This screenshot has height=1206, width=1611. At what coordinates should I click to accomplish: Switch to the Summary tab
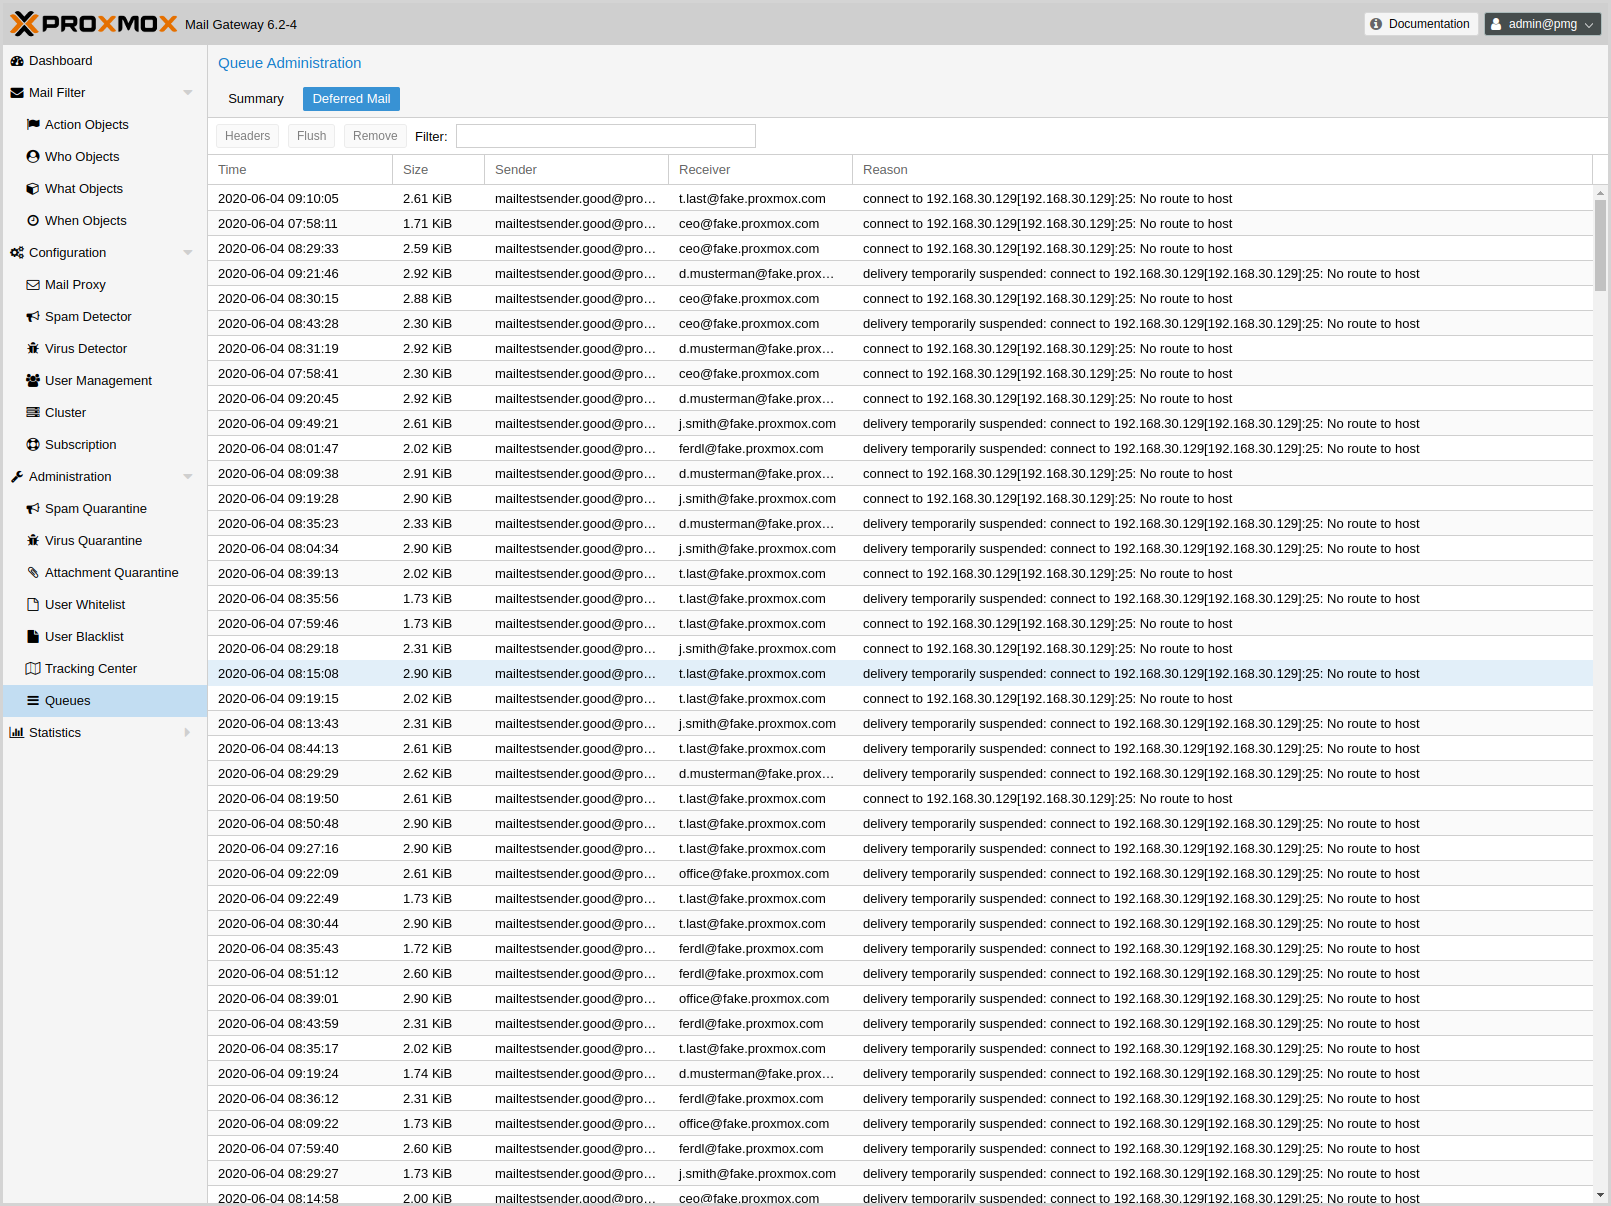(x=256, y=99)
